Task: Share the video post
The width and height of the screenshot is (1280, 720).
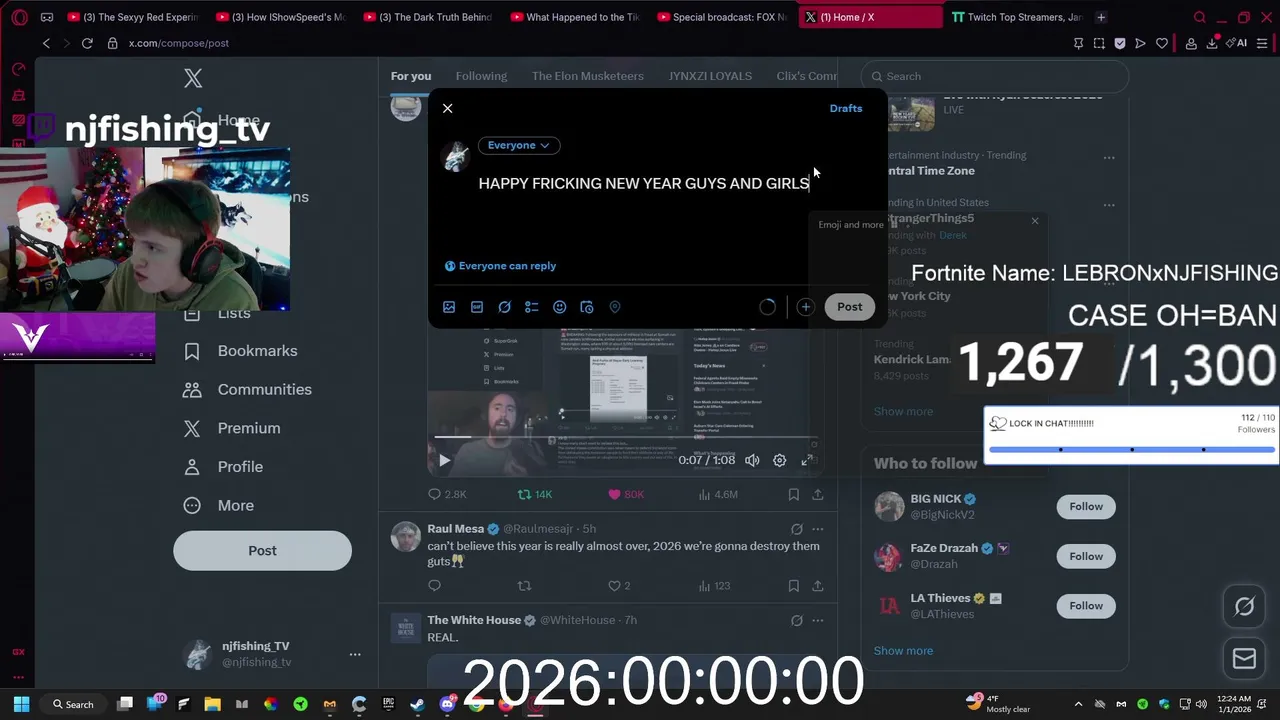Action: point(818,494)
